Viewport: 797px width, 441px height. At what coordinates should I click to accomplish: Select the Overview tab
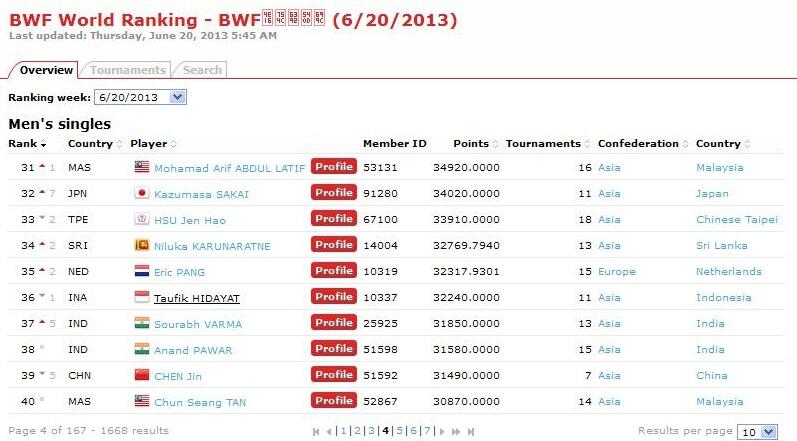coord(46,70)
